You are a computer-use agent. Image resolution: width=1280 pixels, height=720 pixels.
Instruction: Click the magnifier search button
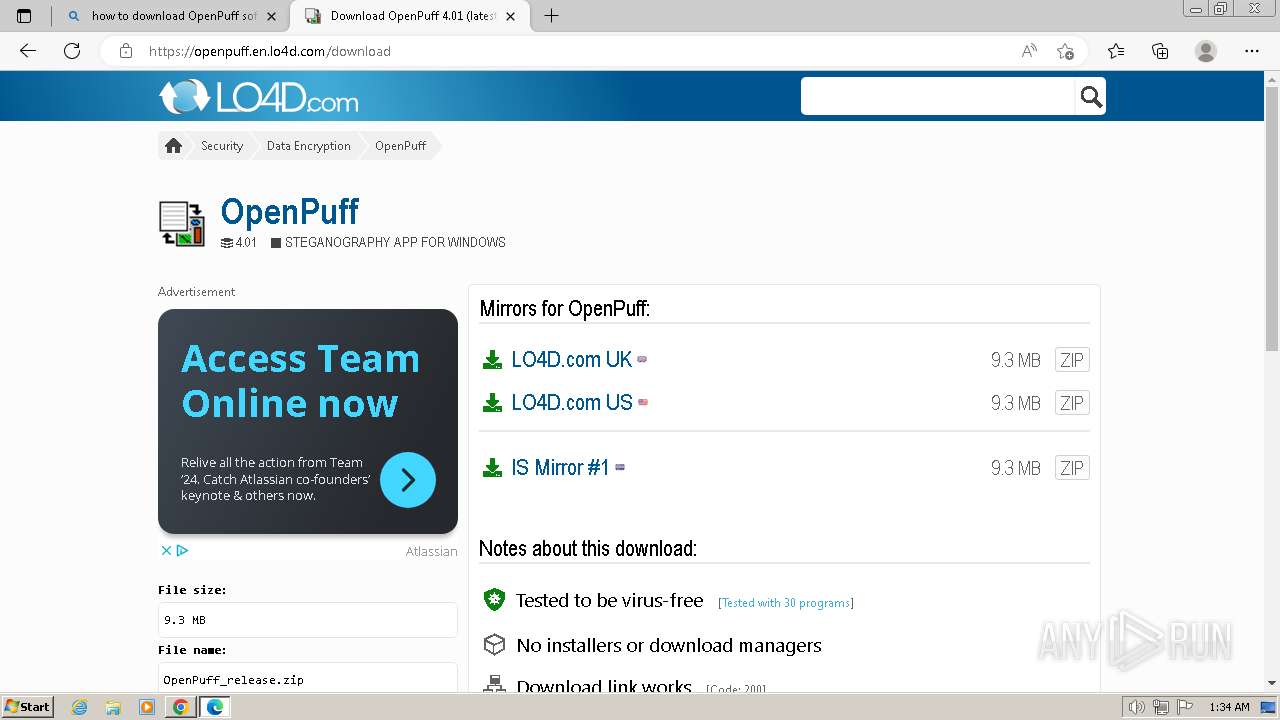[1091, 96]
